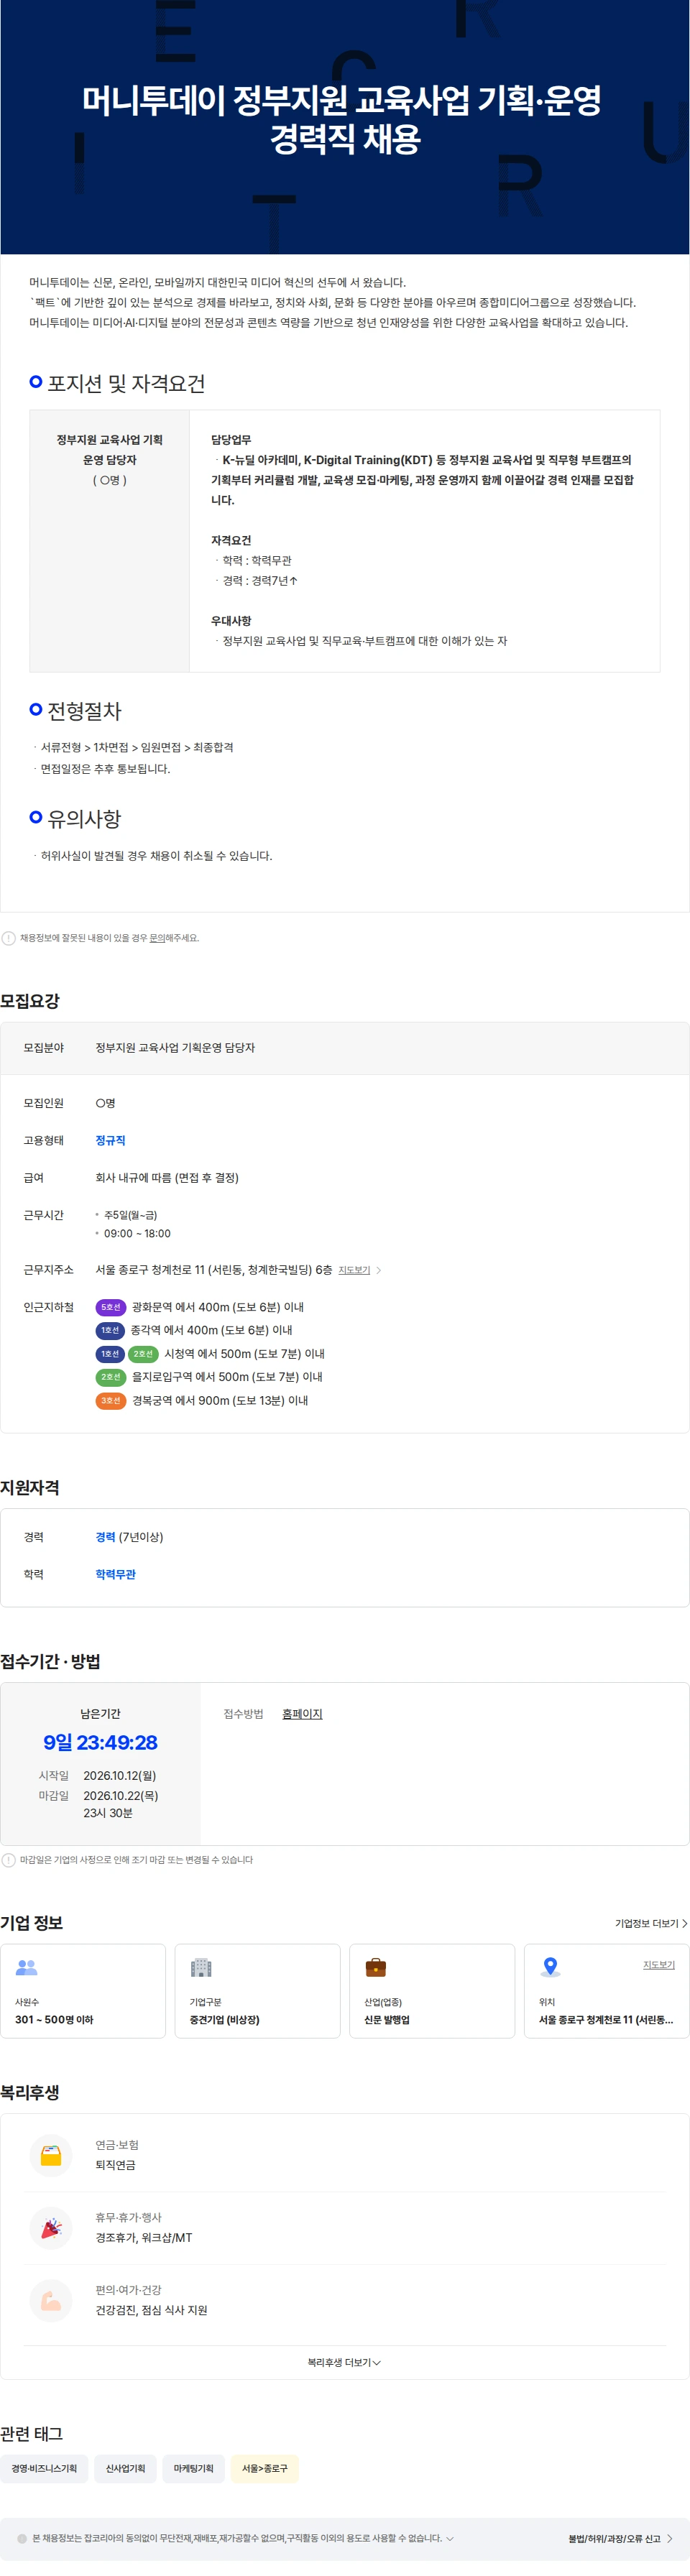This screenshot has height=2576, width=690.
Task: Click the 휴무·휴가·행사 party icon
Action: [x=51, y=2228]
